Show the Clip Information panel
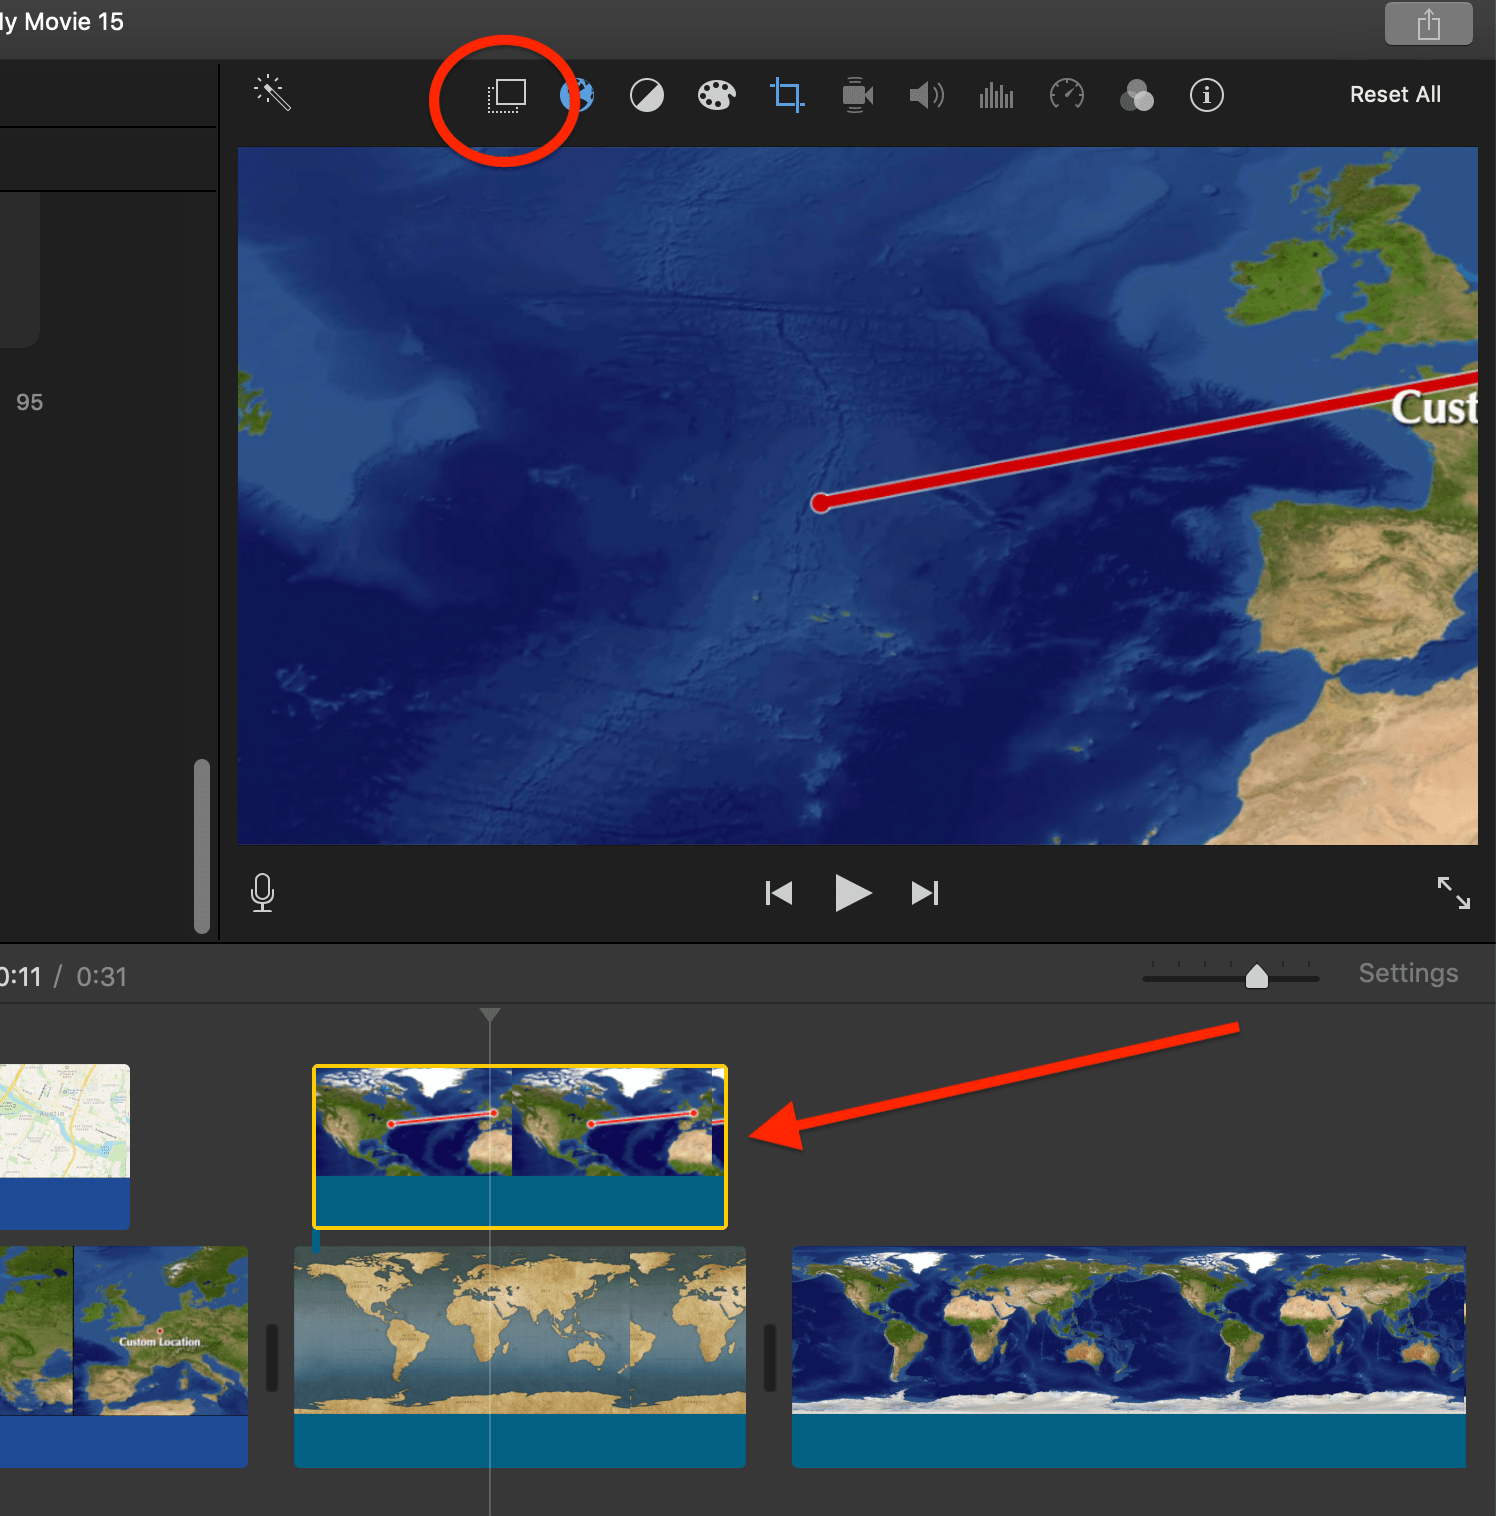The width and height of the screenshot is (1496, 1516). point(1206,95)
